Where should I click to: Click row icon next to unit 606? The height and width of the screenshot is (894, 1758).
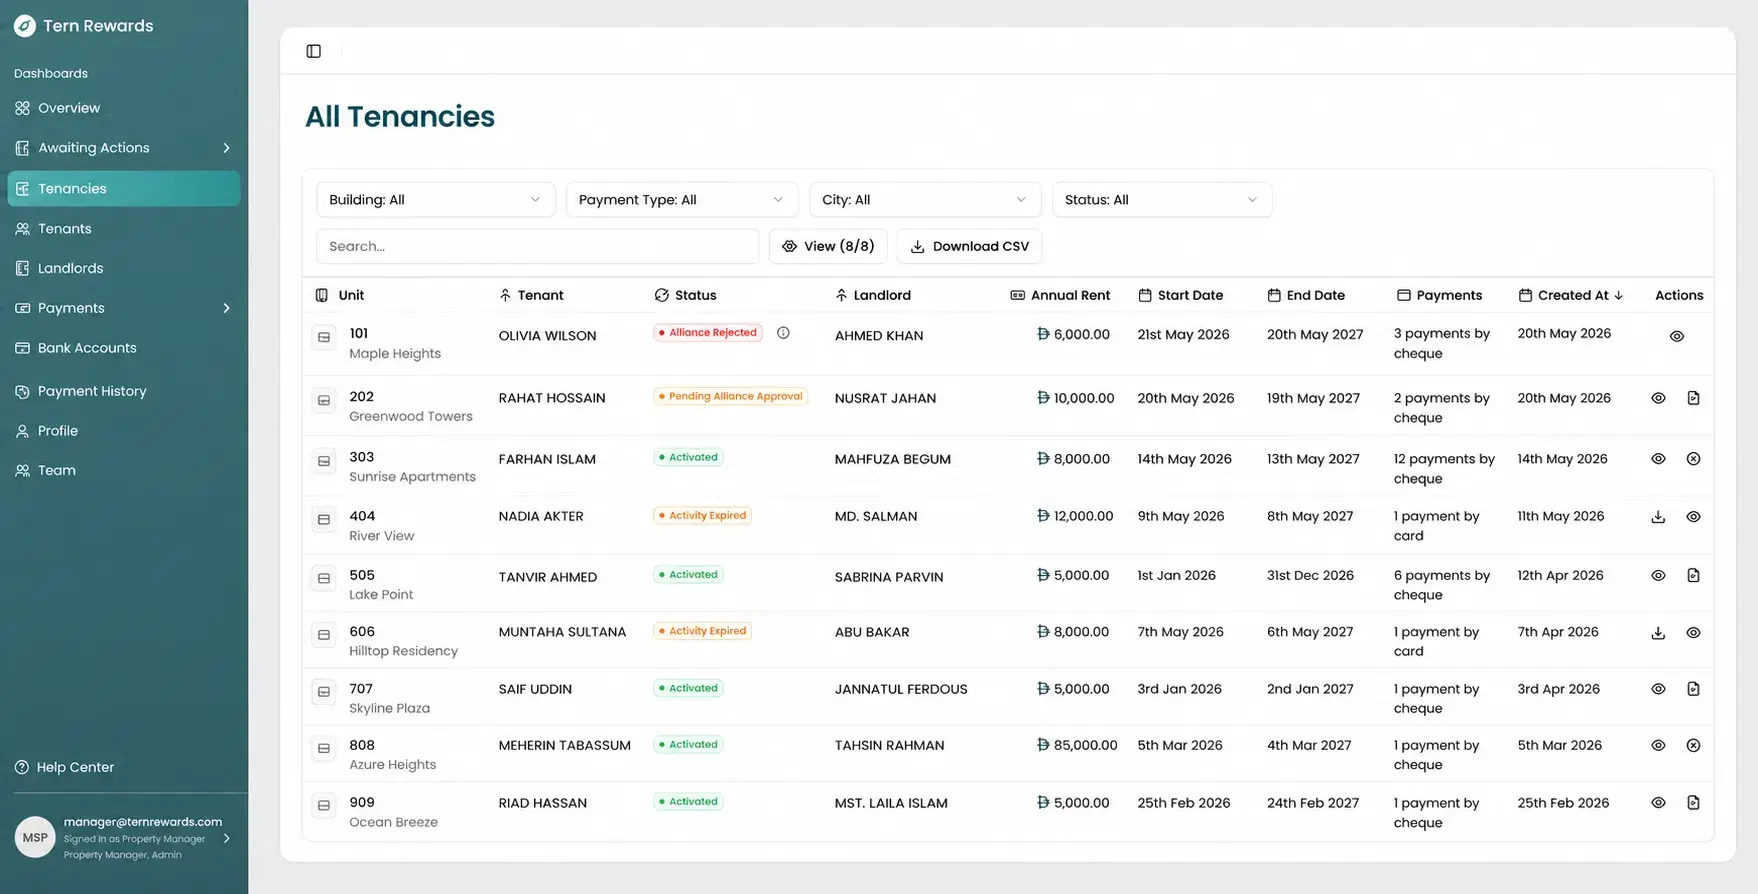coord(324,635)
